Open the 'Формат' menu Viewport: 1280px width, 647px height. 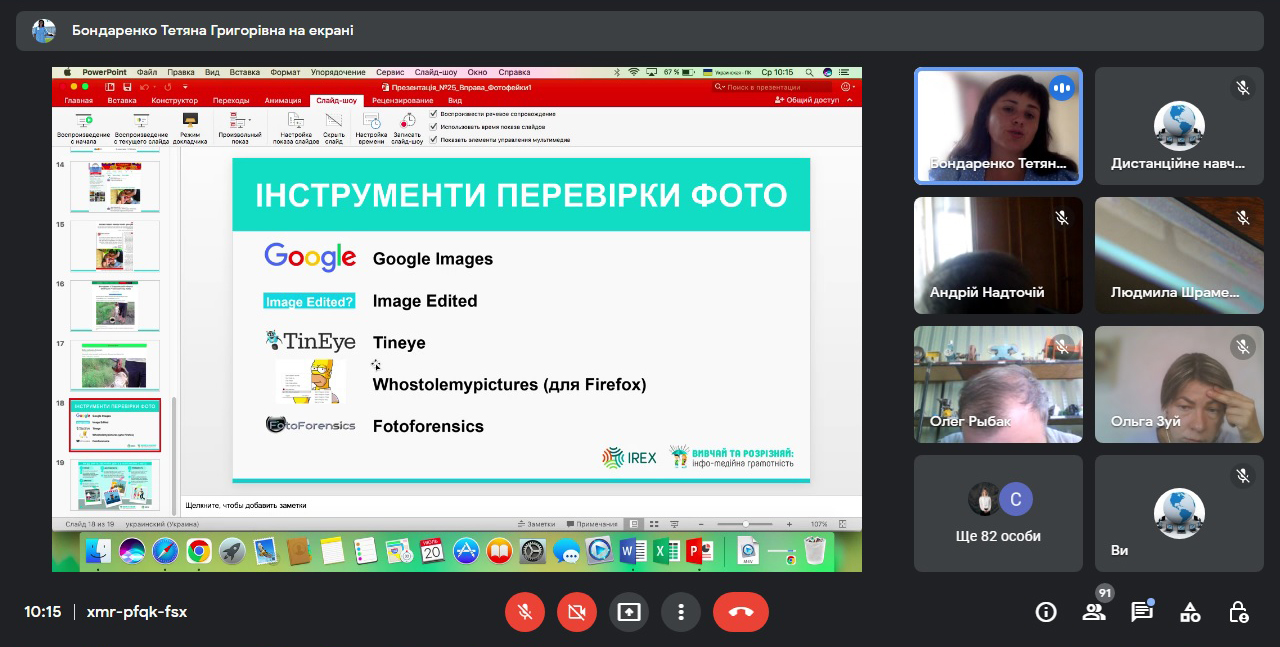coord(285,72)
